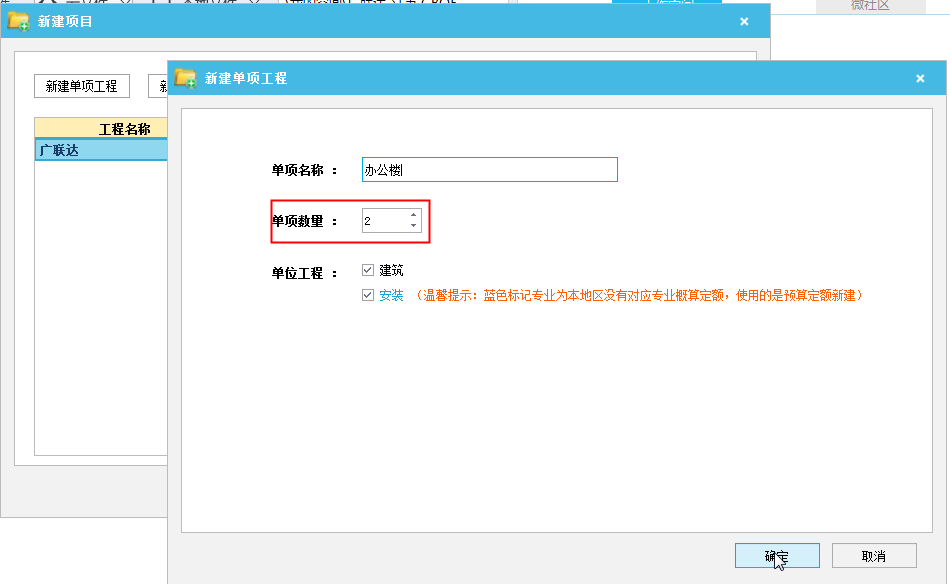Select the 广联达 row in the list
Image resolution: width=950 pixels, height=584 pixels.
[x=100, y=150]
